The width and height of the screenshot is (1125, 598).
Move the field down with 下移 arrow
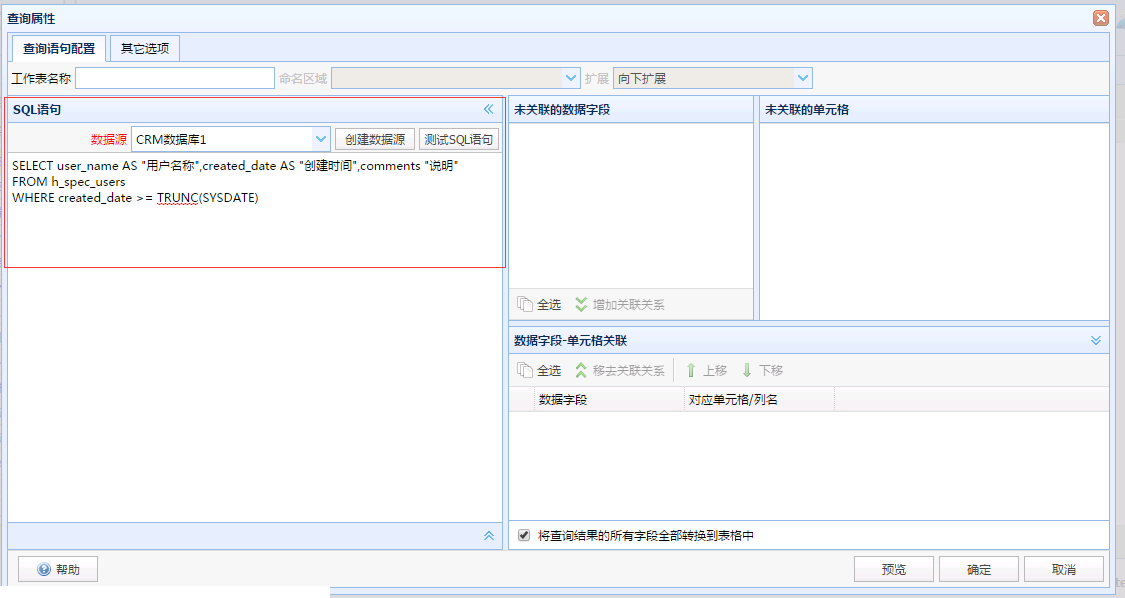click(x=747, y=370)
